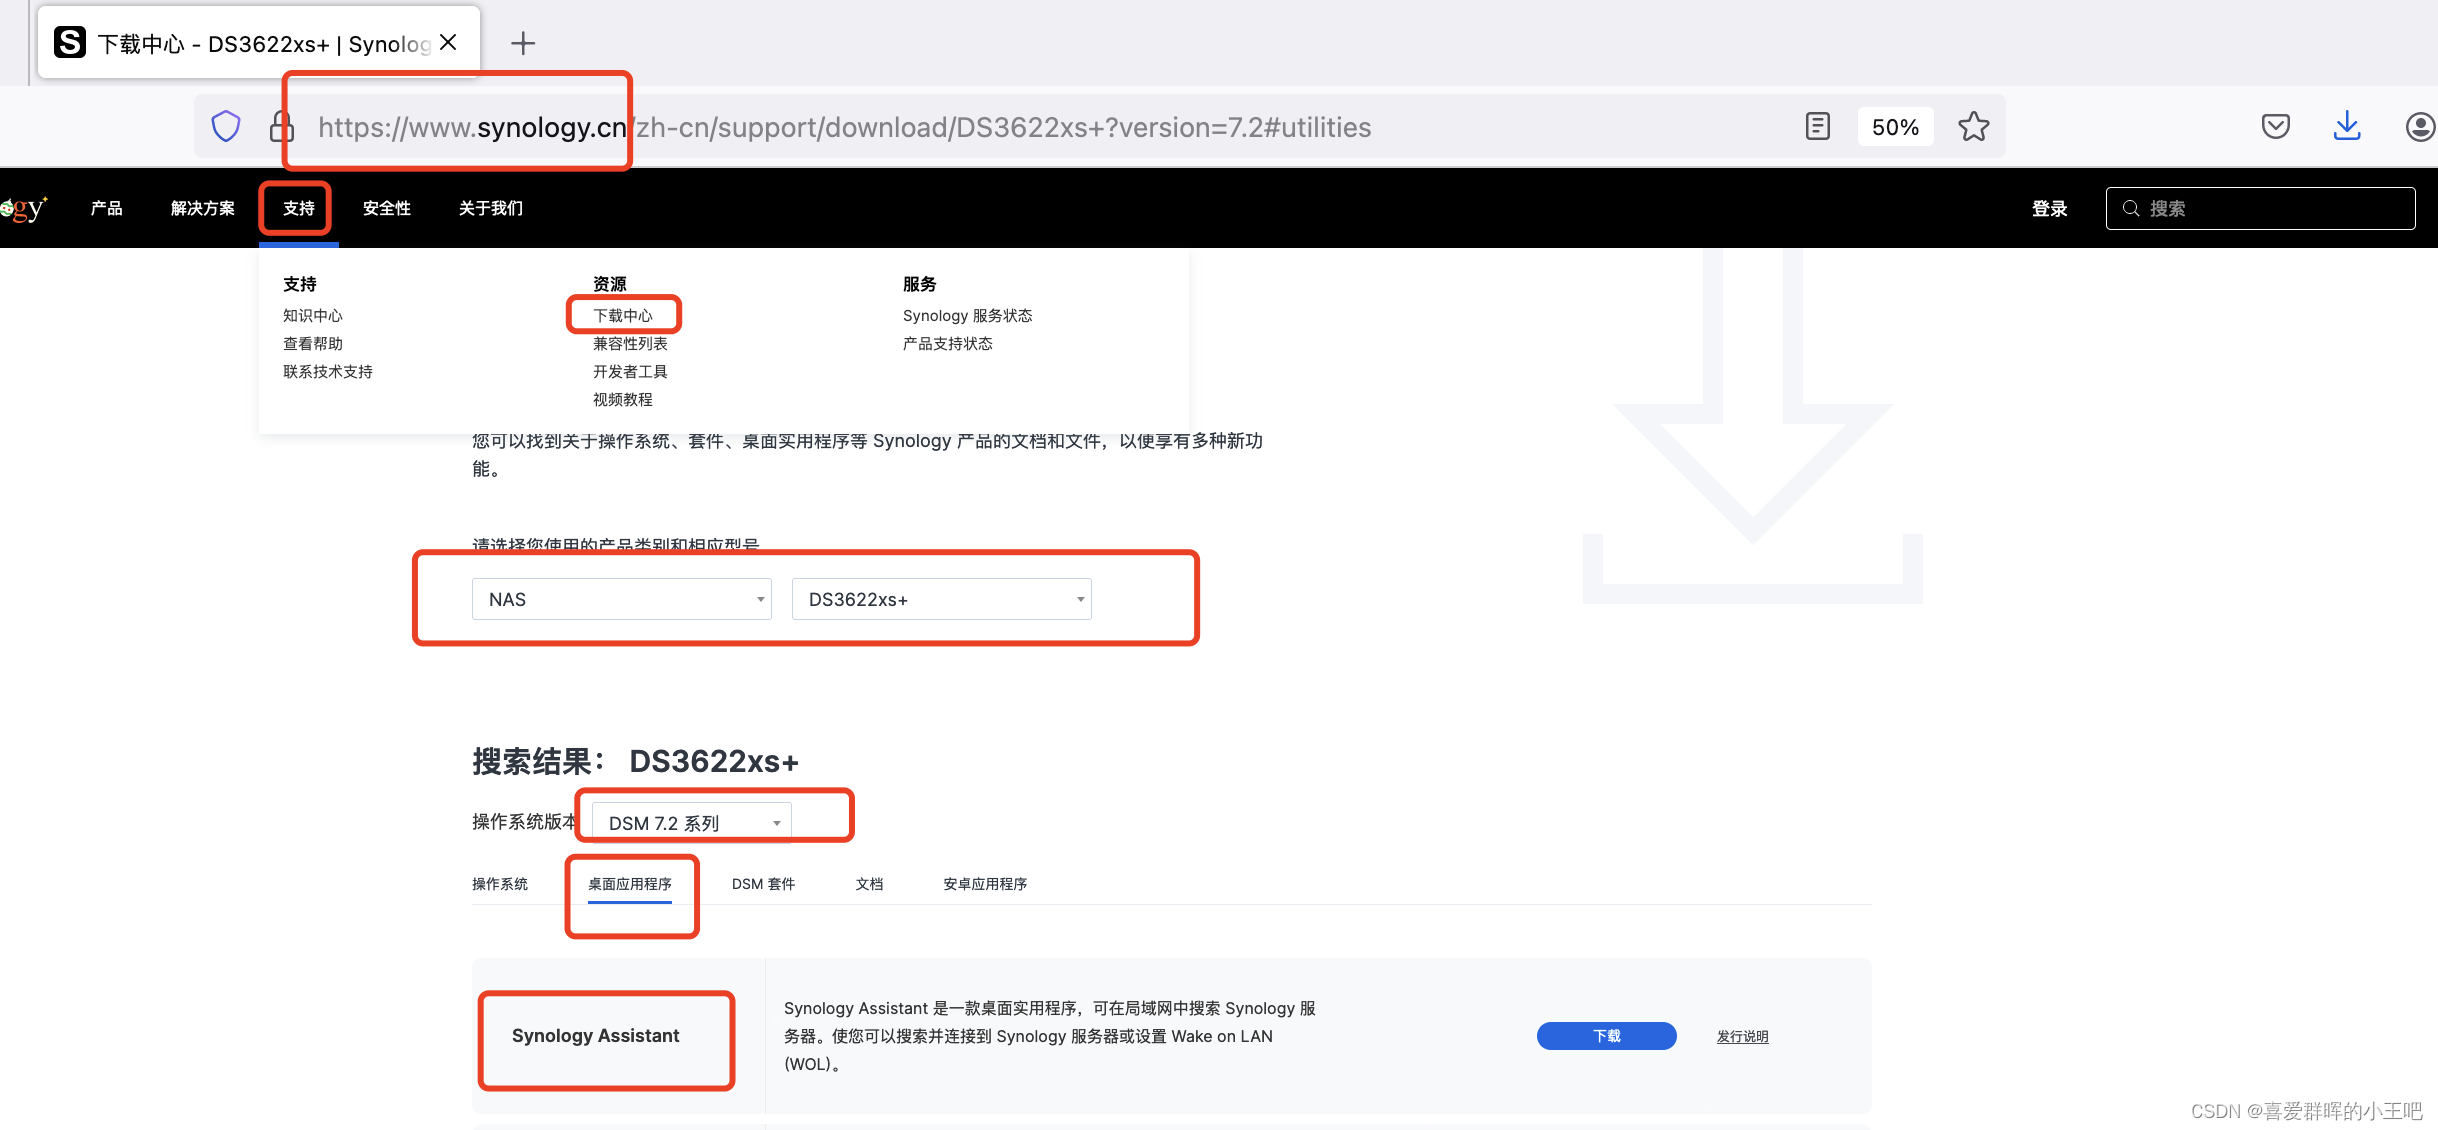Click the blue 下载 button
Screen dimensions: 2438x1130
point(1606,1036)
